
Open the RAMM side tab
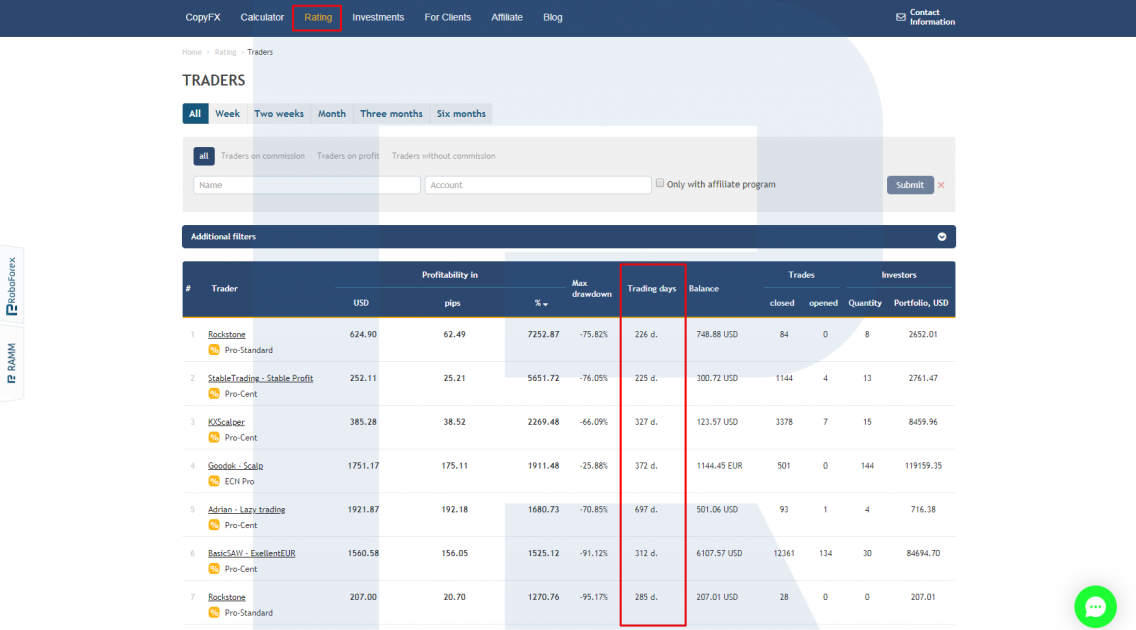pyautogui.click(x=12, y=363)
